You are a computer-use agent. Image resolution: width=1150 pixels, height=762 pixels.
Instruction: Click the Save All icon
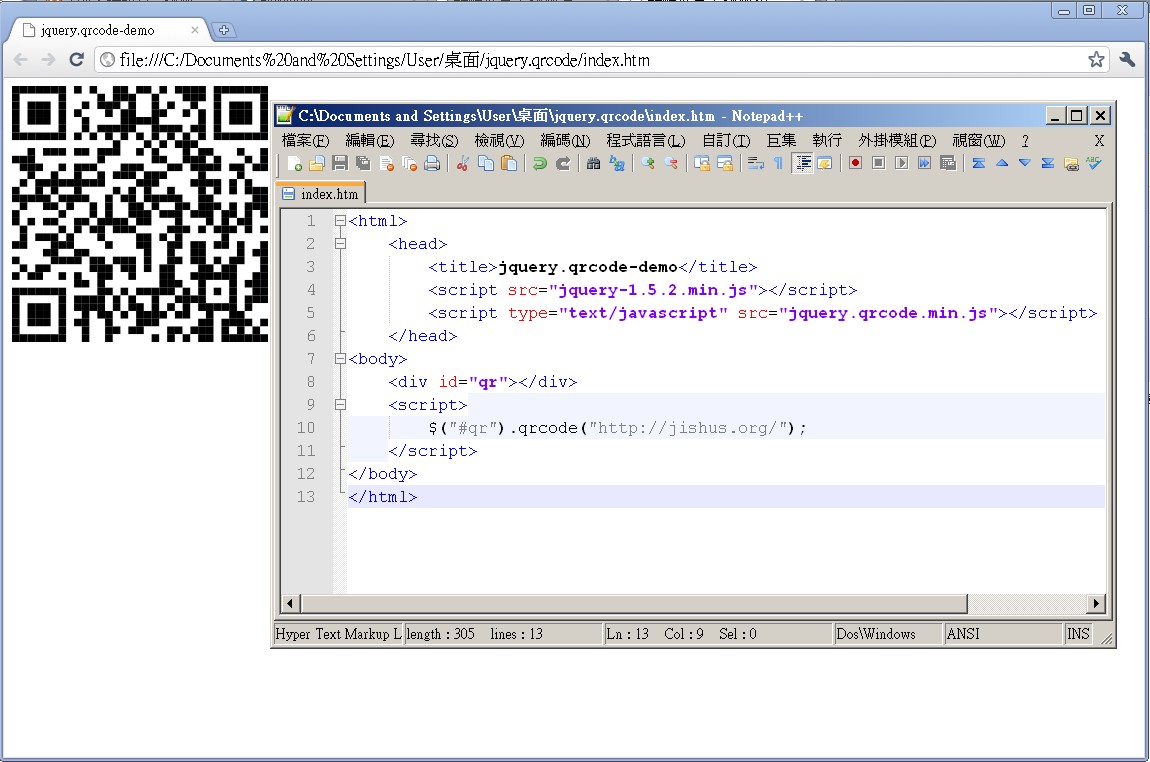pyautogui.click(x=363, y=164)
